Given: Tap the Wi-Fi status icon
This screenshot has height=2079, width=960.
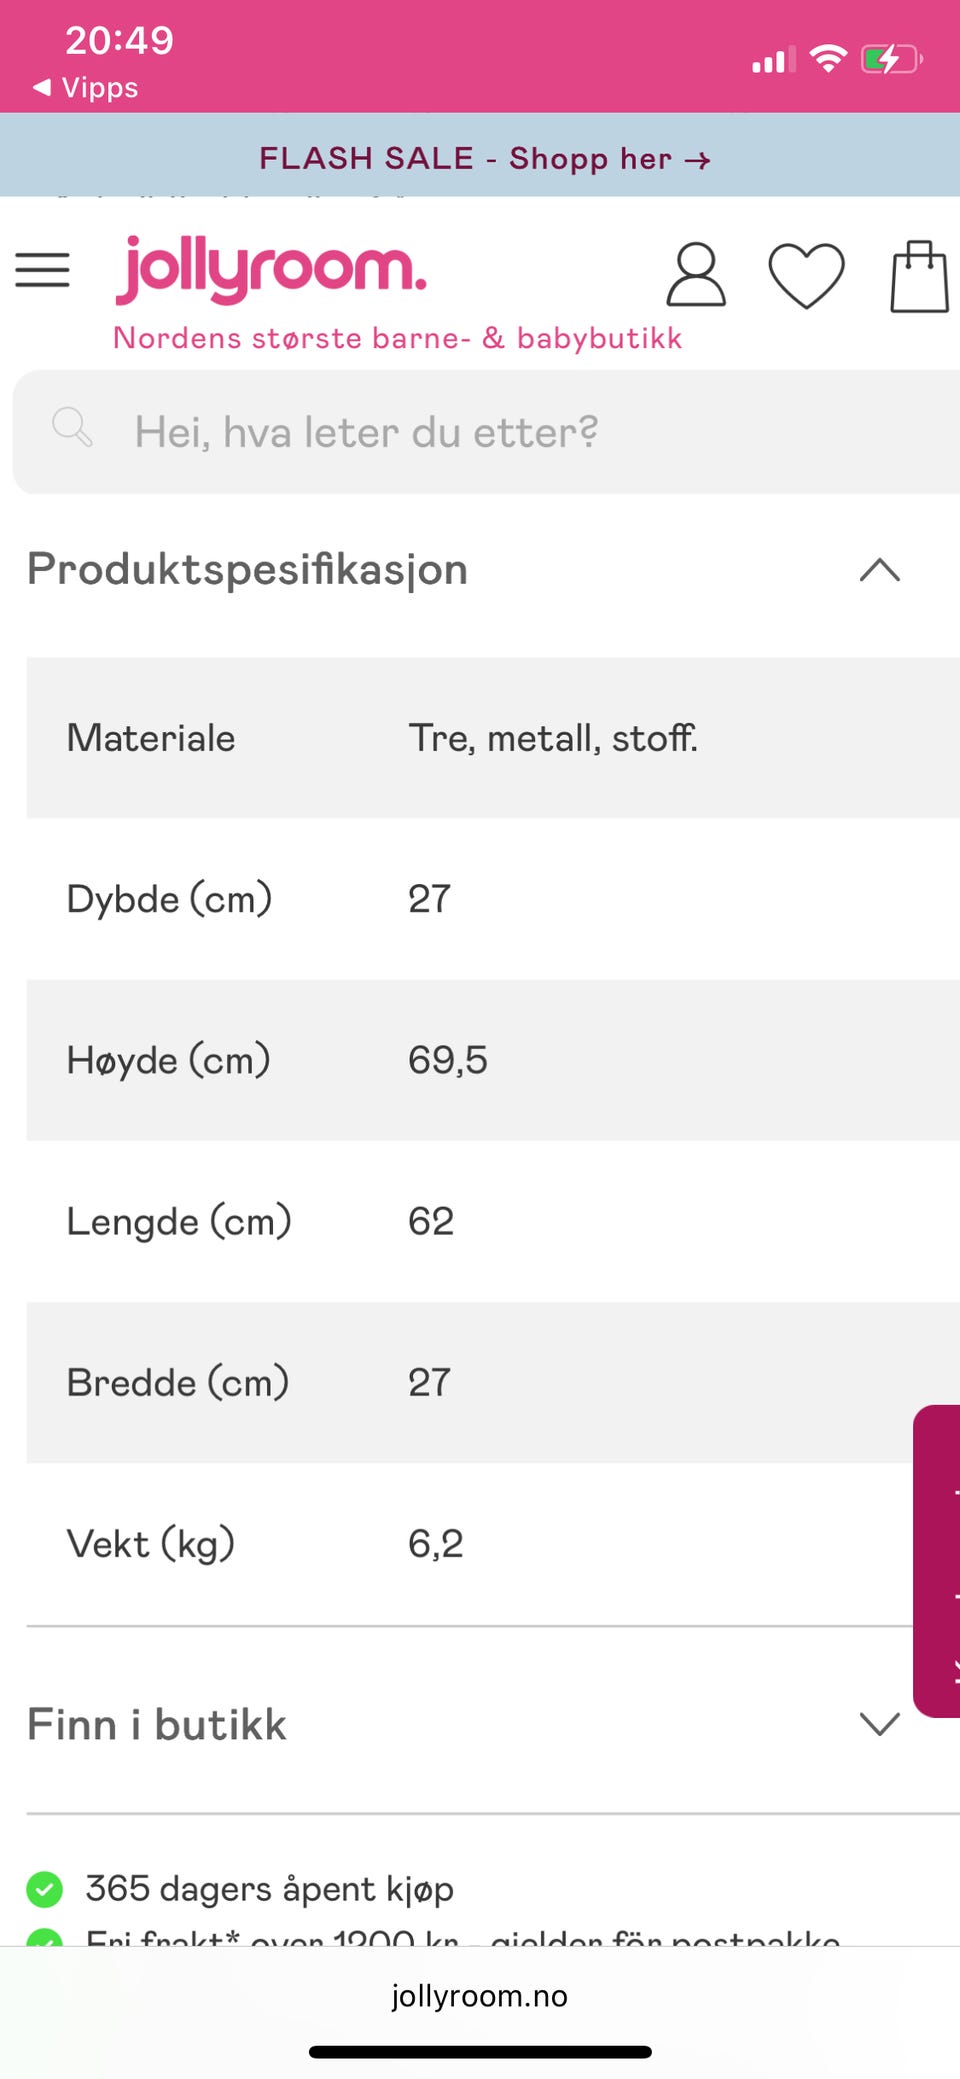Looking at the screenshot, I should (828, 59).
